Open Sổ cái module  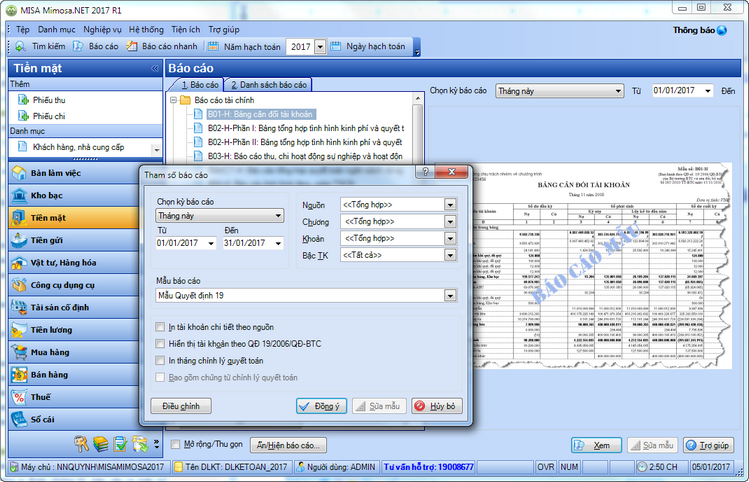tap(74, 420)
